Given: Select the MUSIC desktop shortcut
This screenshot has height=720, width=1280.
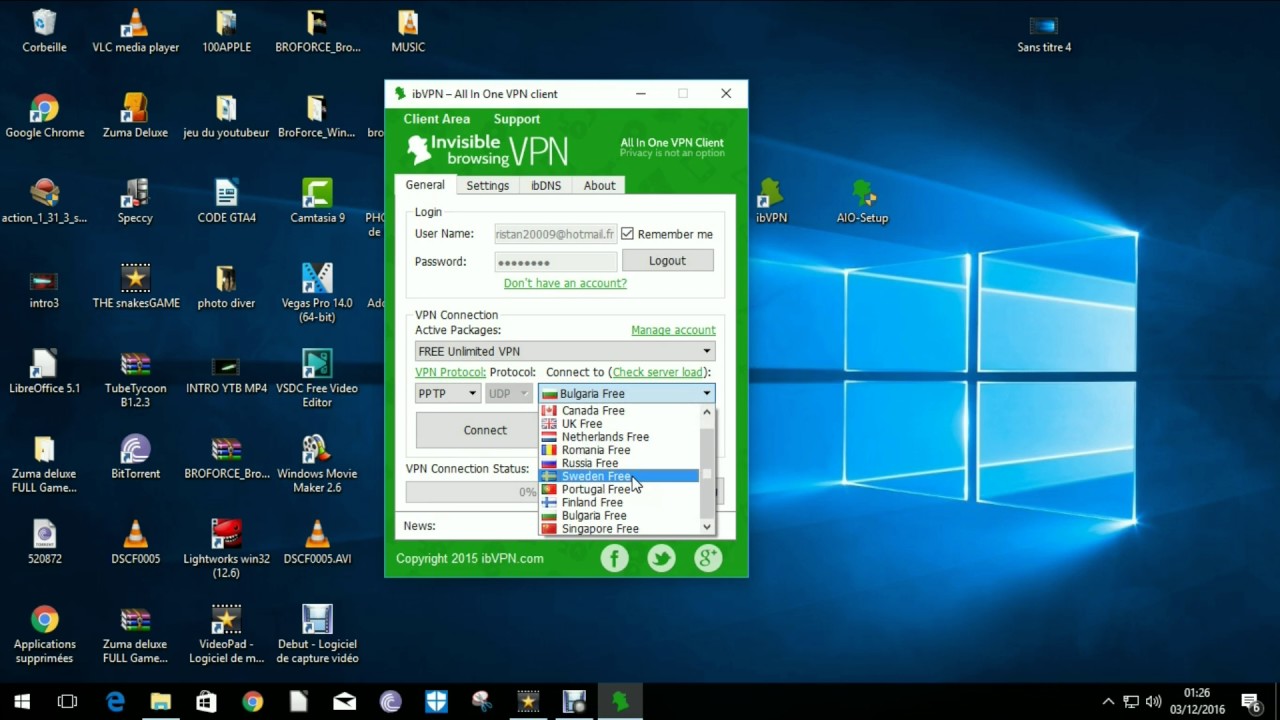Looking at the screenshot, I should (408, 31).
